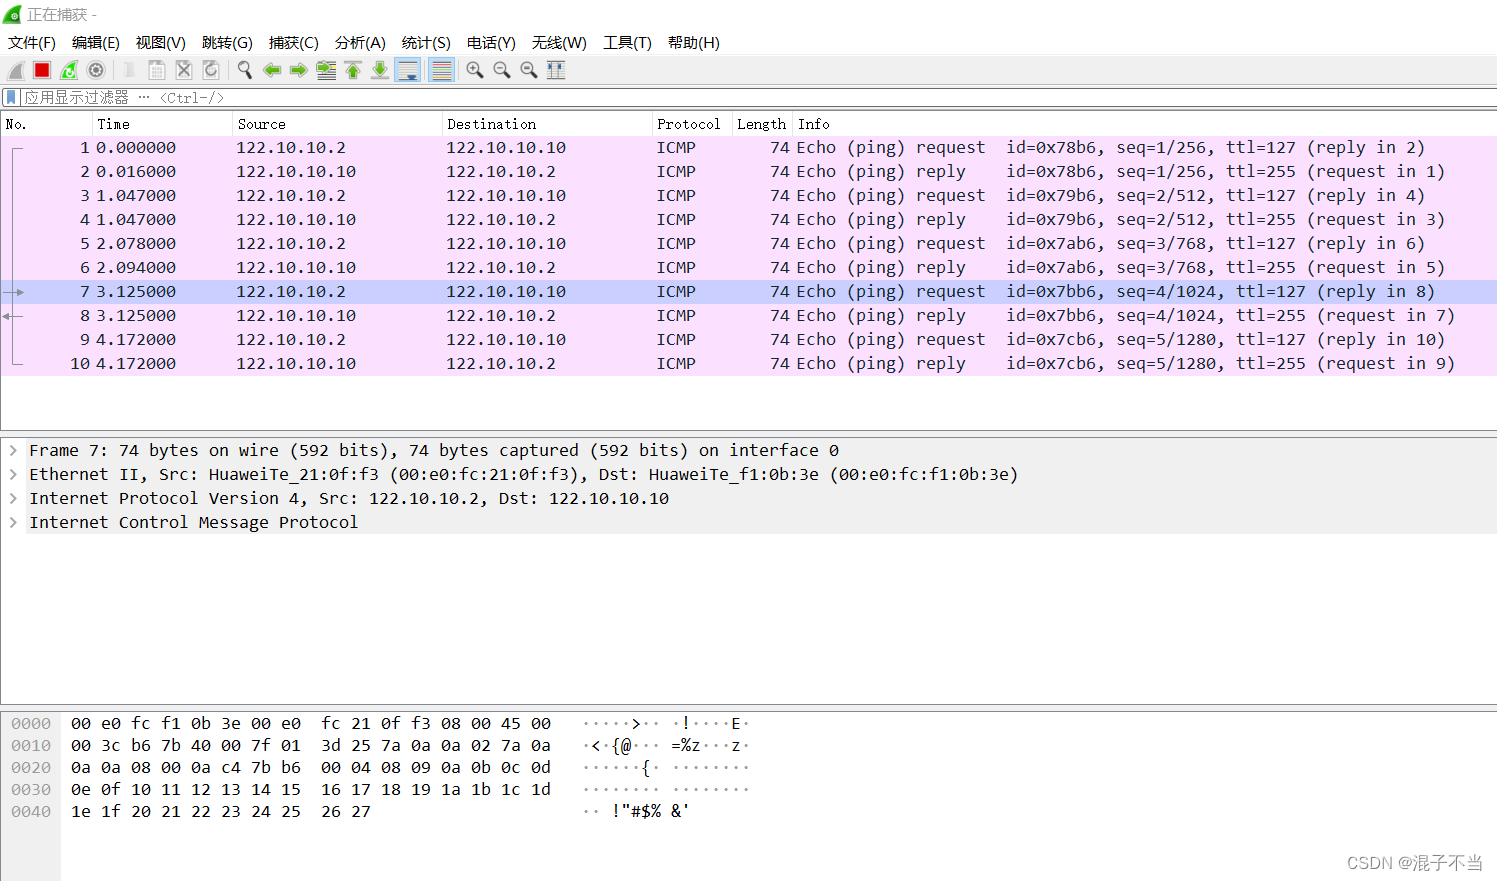Screen dimensions: 1497x881
Task: Stop the running capture with red square
Action: point(42,70)
